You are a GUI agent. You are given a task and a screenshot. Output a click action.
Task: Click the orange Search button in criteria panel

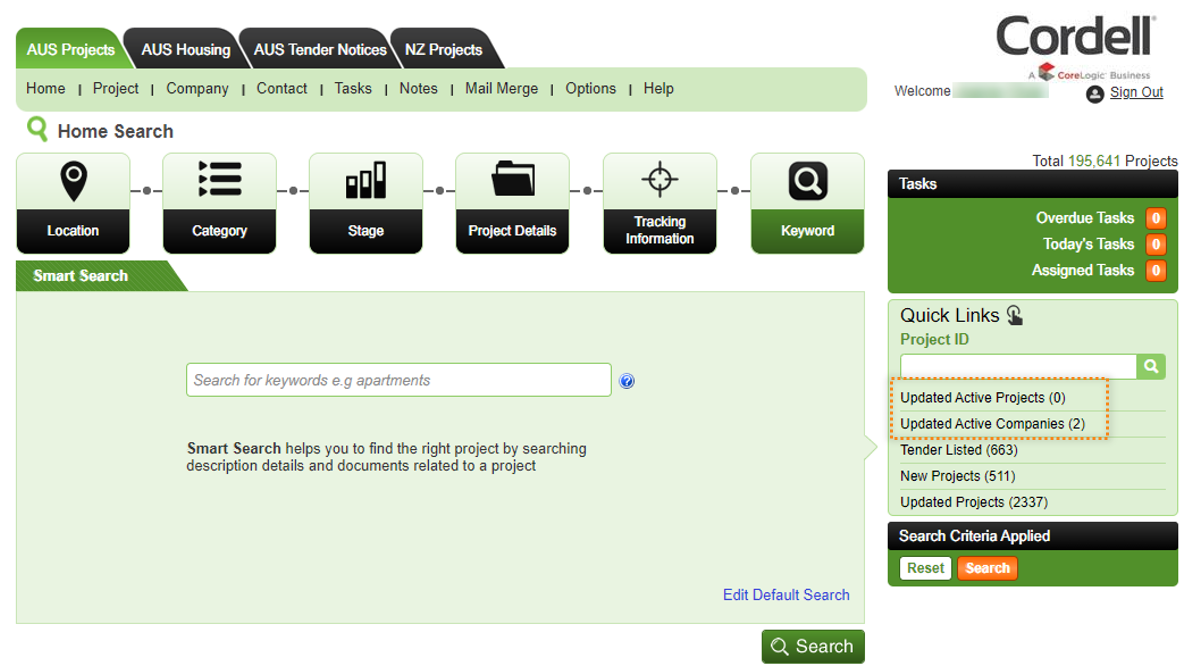click(x=987, y=568)
